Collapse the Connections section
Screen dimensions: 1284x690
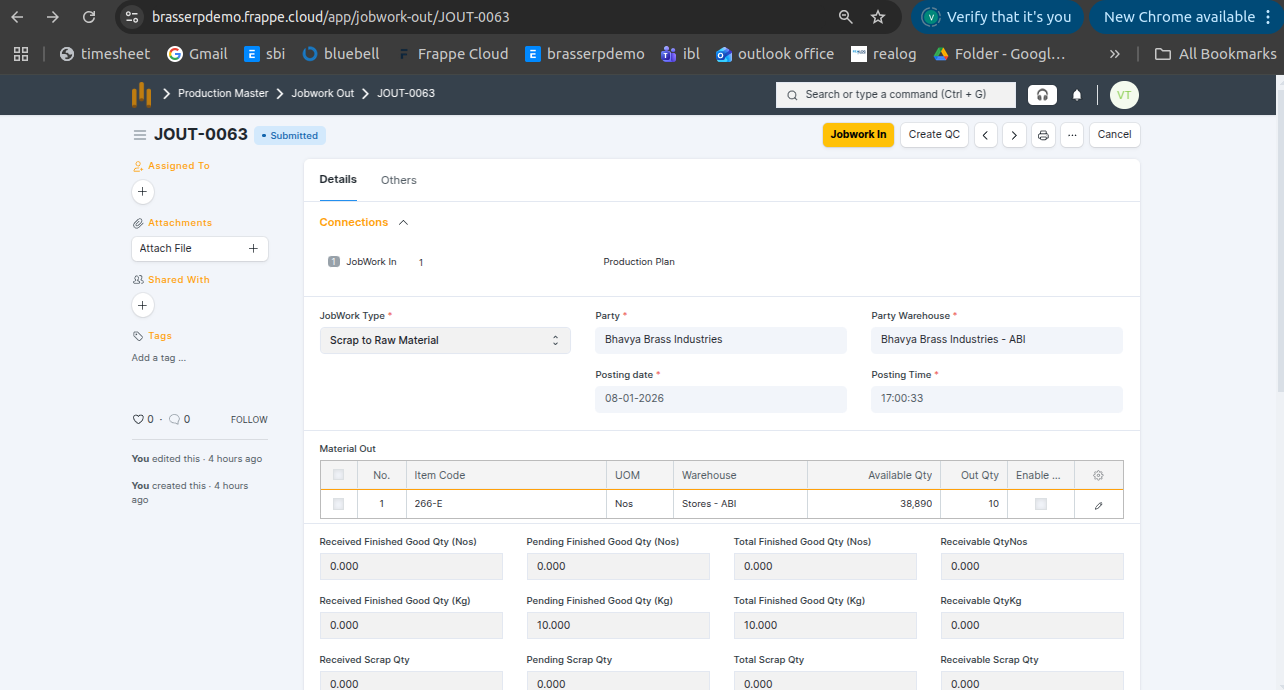403,223
